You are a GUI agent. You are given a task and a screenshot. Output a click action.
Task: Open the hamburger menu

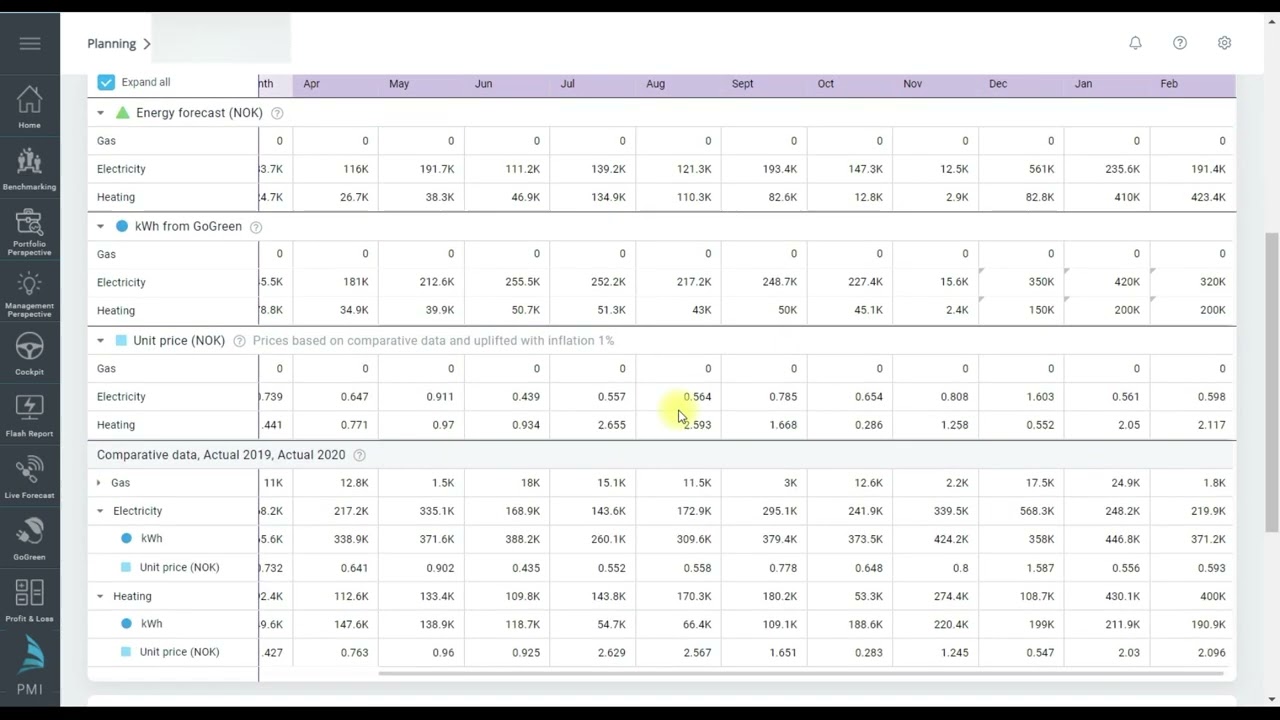[x=30, y=43]
